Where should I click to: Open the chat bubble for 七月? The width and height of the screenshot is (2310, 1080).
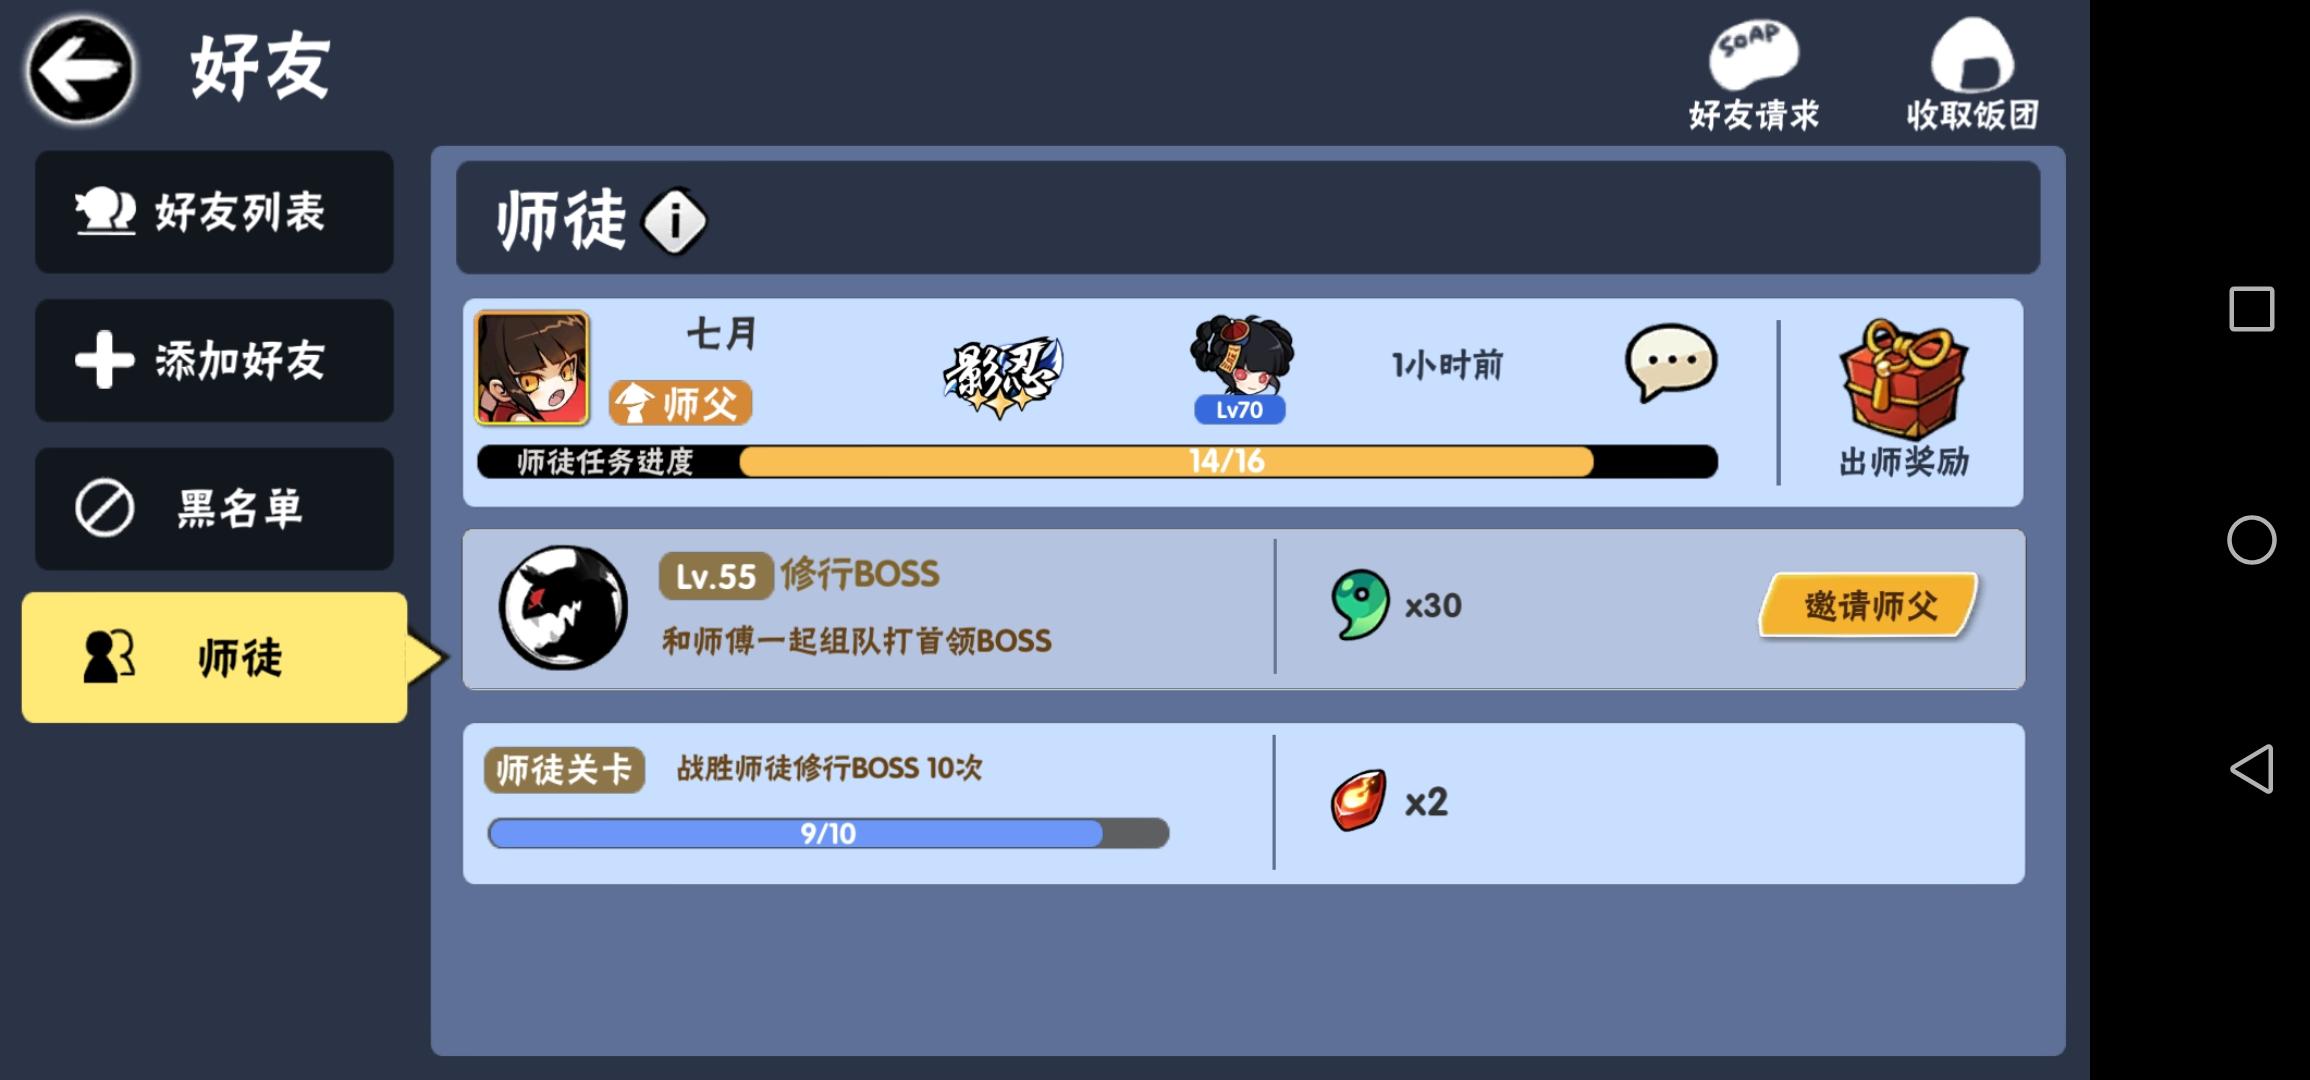point(1671,362)
